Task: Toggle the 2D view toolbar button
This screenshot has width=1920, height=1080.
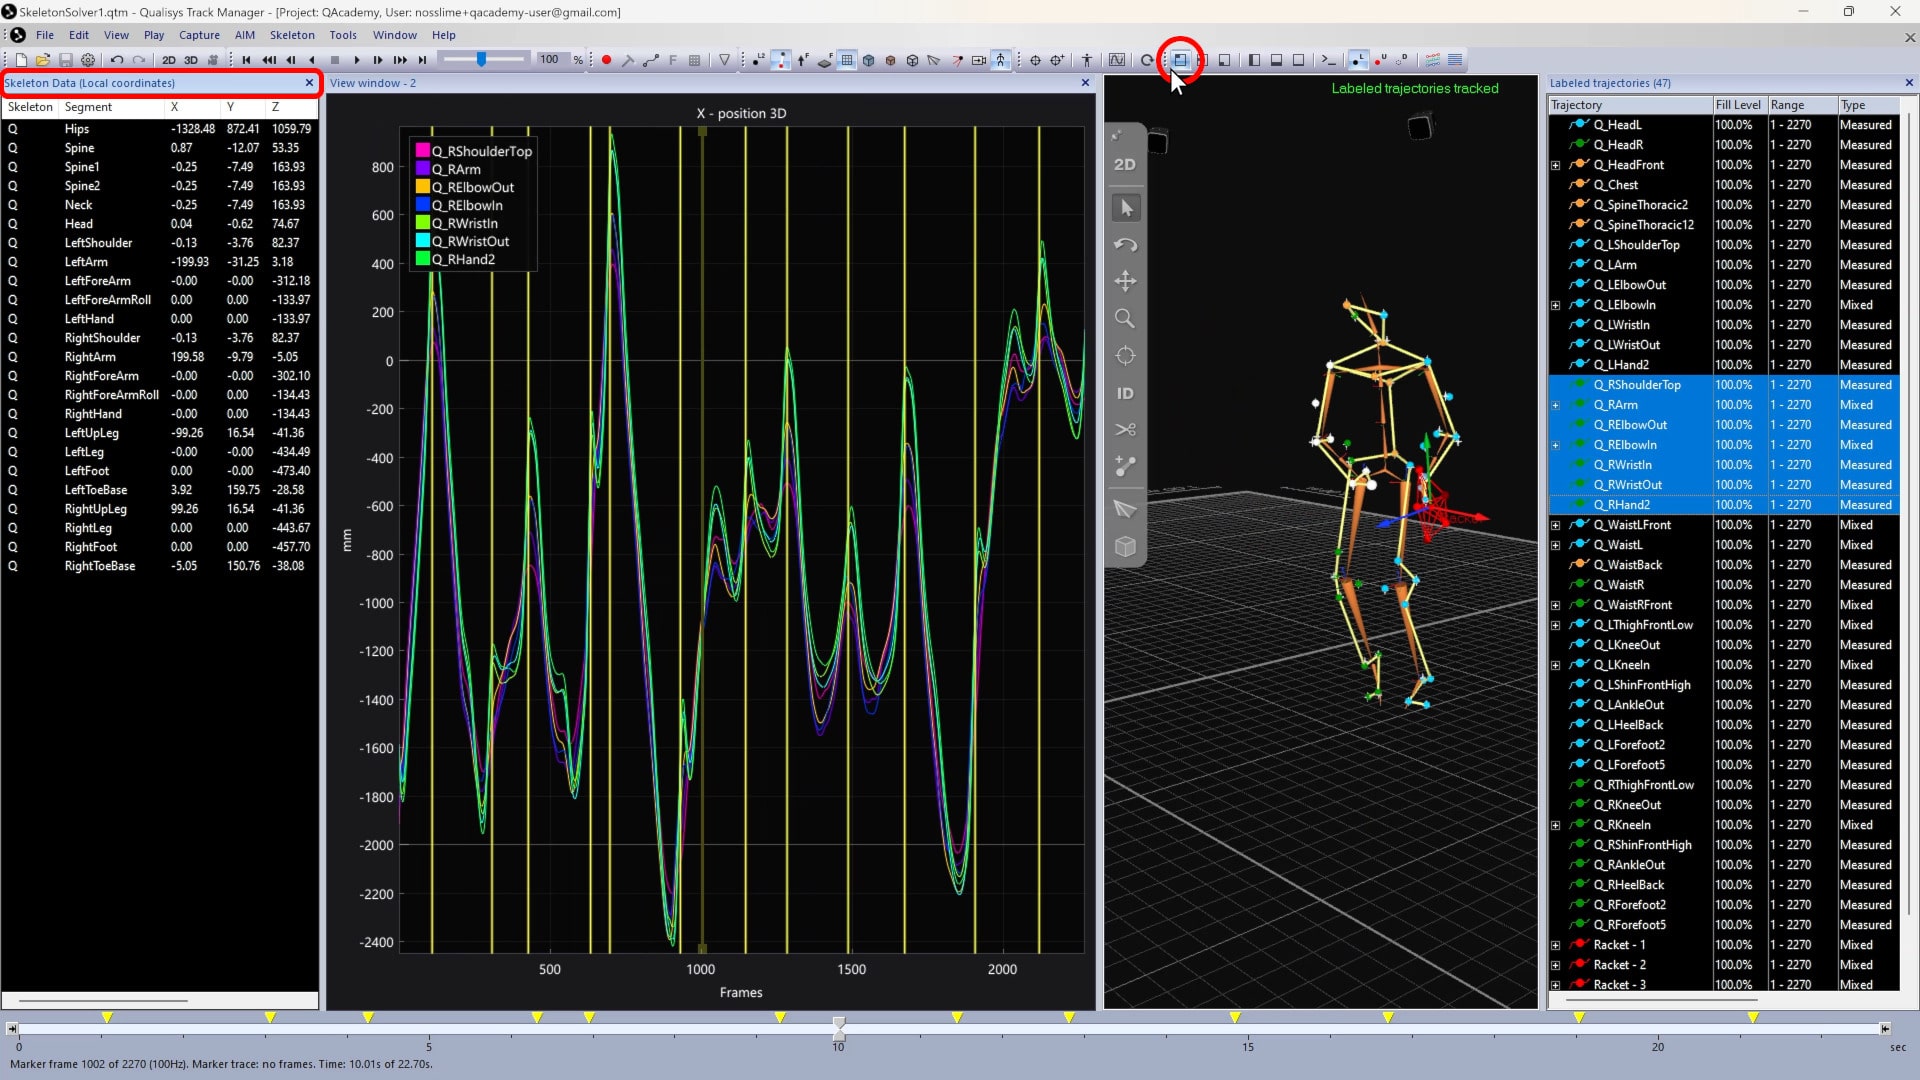Action: point(169,60)
